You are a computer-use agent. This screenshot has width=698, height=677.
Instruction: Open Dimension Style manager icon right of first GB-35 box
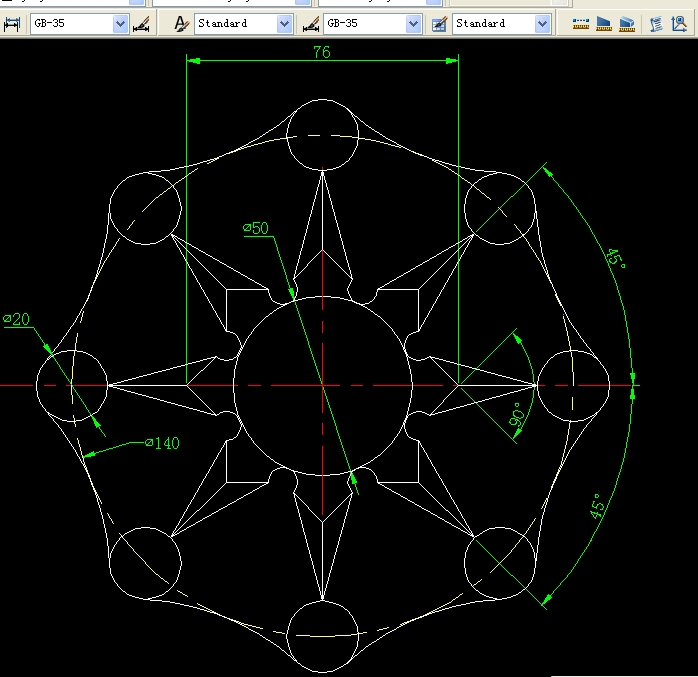click(x=141, y=24)
